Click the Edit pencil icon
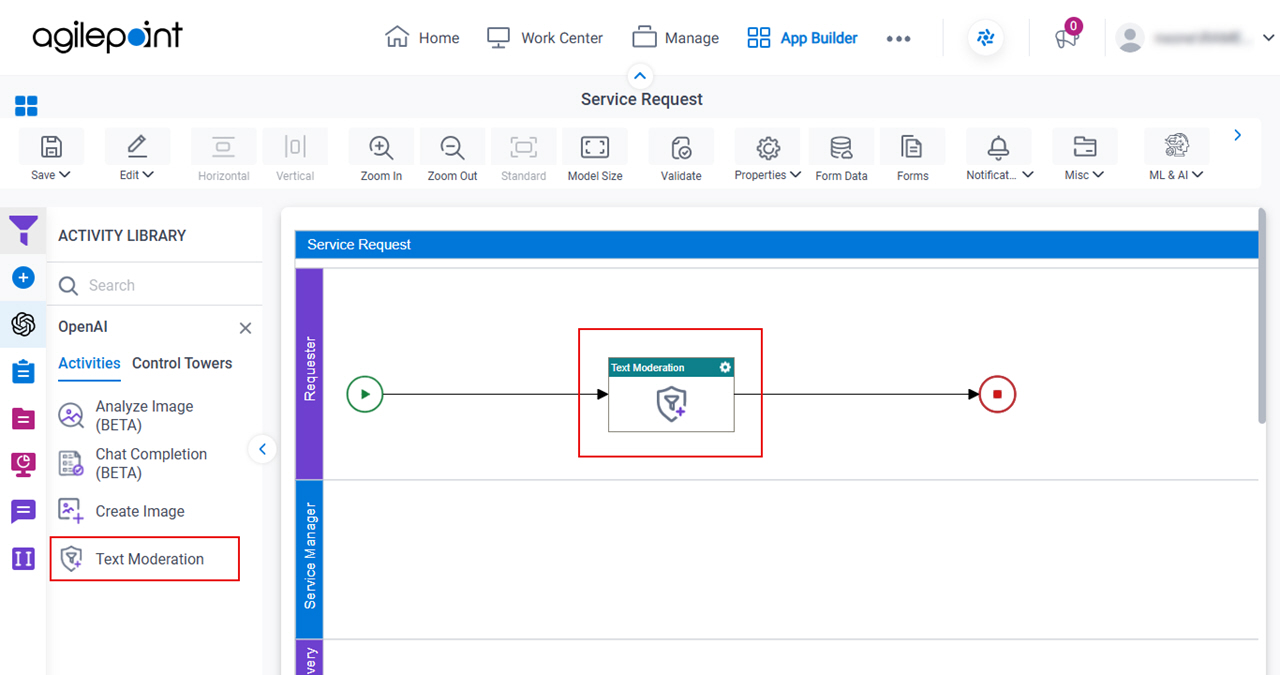Viewport: 1280px width, 675px height. (136, 147)
